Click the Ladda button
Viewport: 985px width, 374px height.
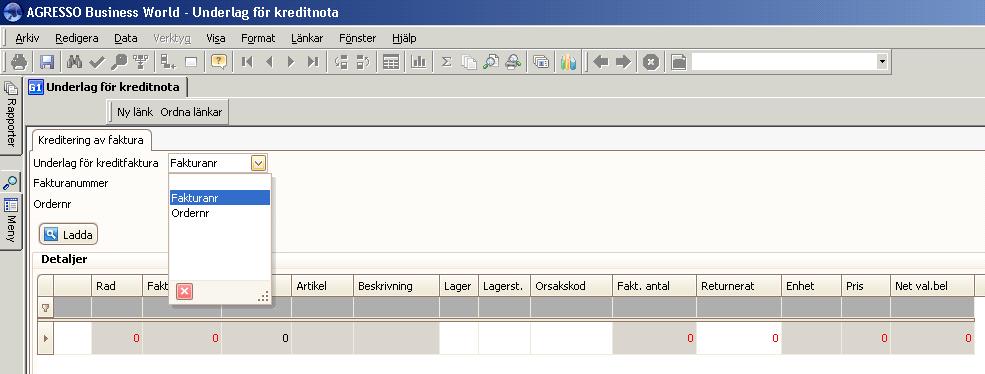pyautogui.click(x=68, y=235)
